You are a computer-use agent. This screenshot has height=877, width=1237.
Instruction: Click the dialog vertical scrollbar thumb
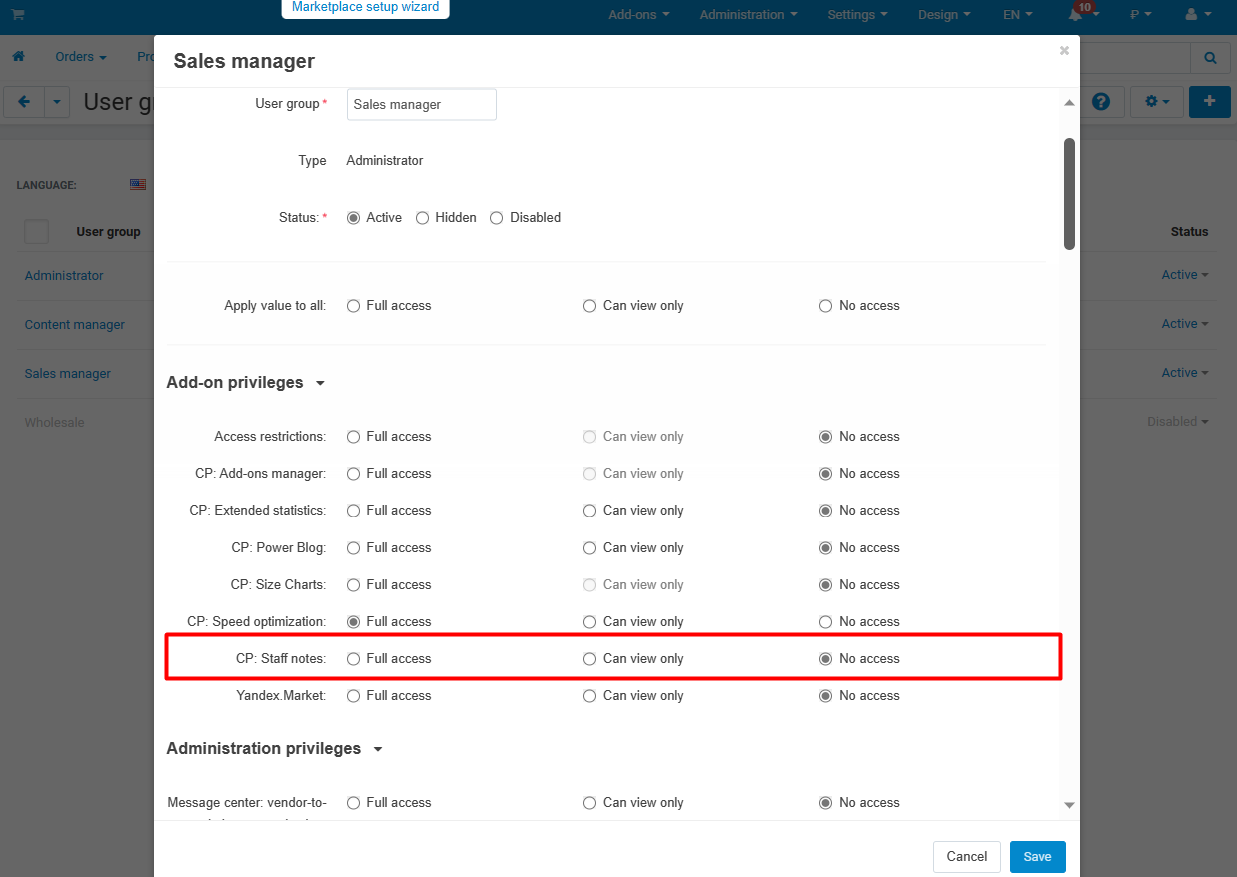pos(1069,194)
